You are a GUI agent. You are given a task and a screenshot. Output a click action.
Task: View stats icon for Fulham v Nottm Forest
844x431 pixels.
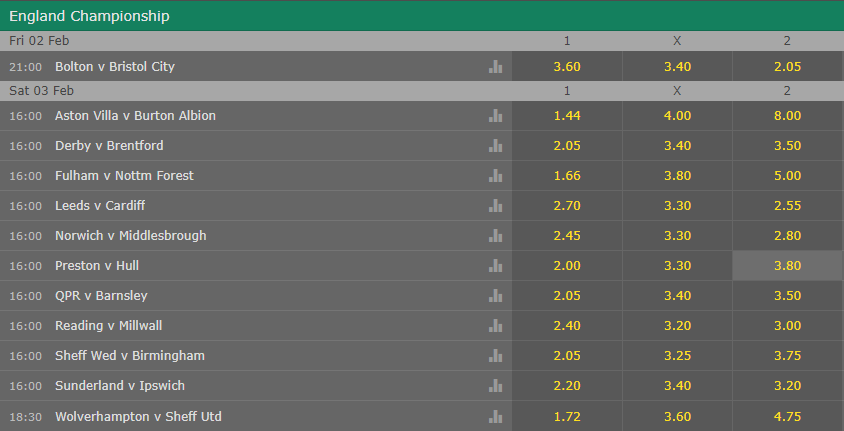[x=496, y=176]
